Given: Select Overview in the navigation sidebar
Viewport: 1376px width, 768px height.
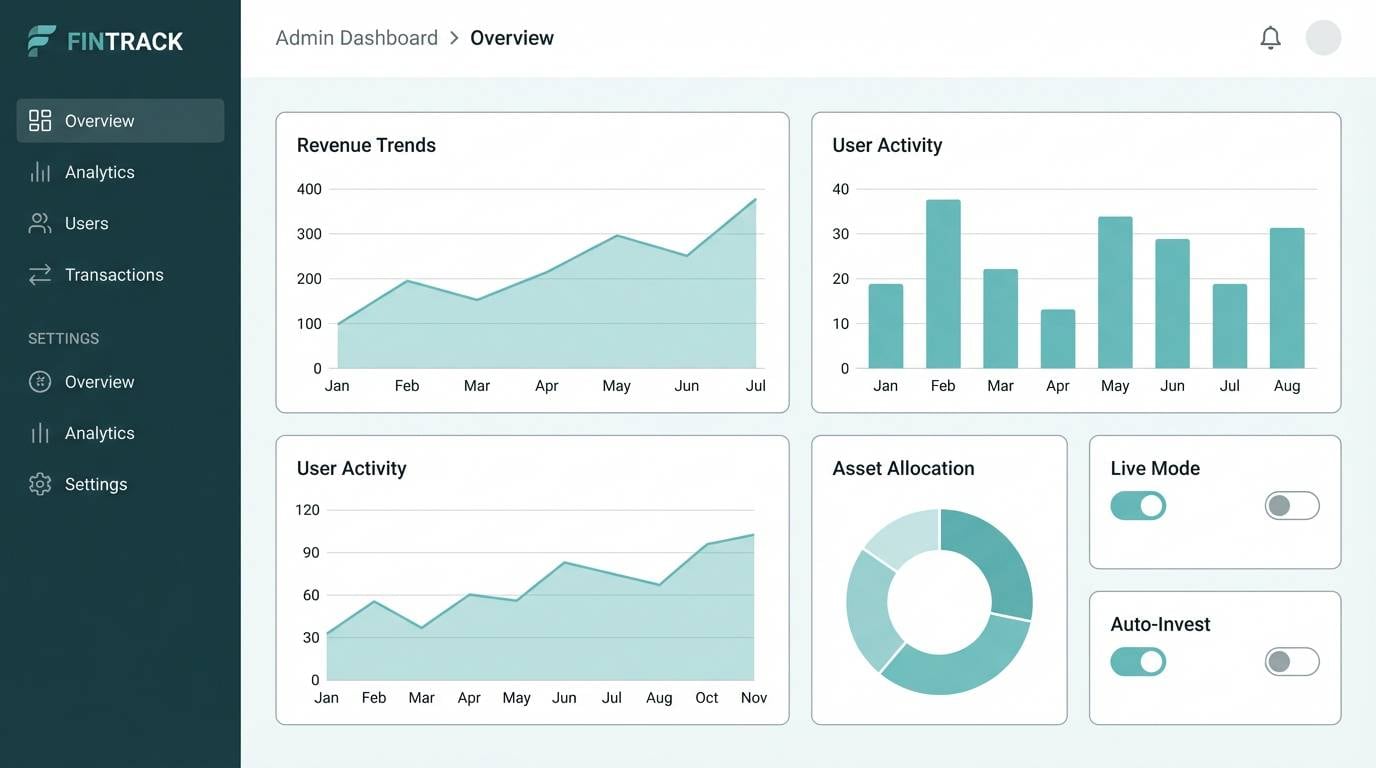Looking at the screenshot, I should tap(100, 120).
